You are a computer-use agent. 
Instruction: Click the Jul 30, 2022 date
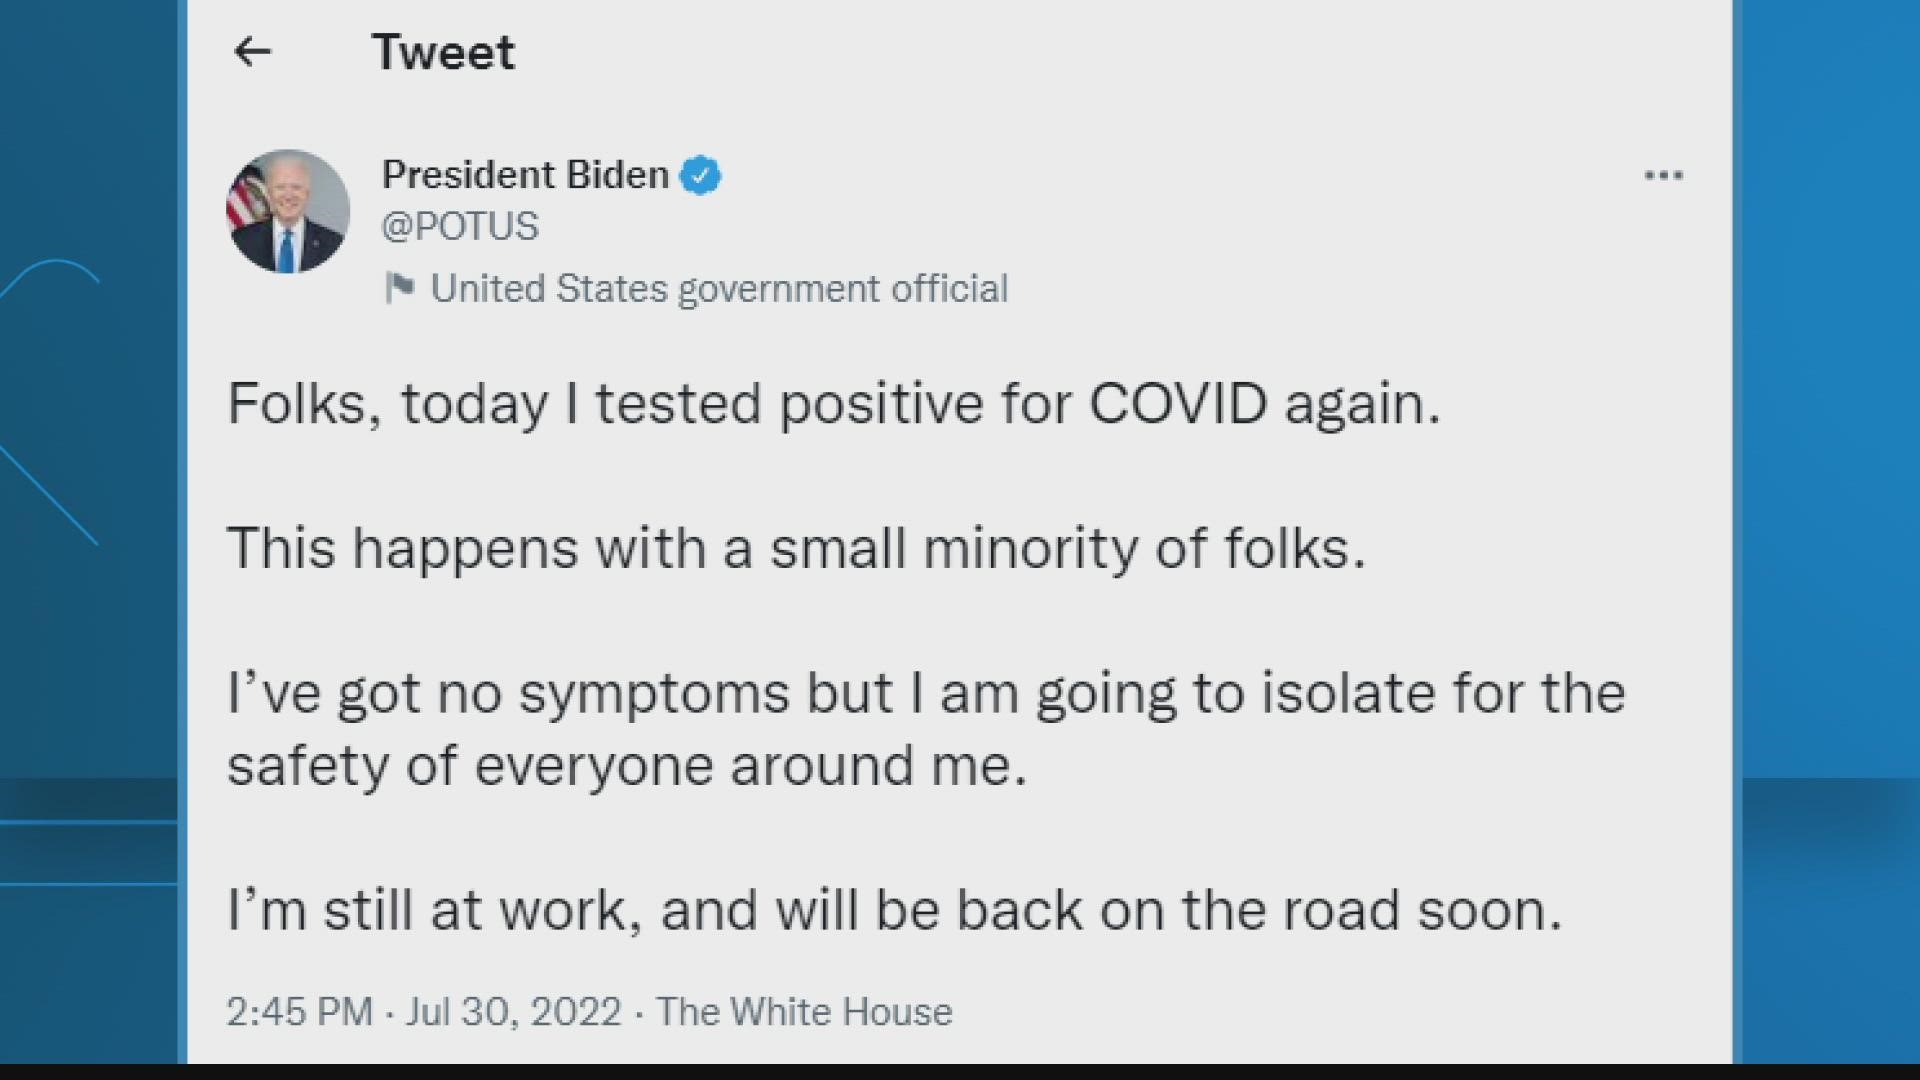pos(514,1012)
